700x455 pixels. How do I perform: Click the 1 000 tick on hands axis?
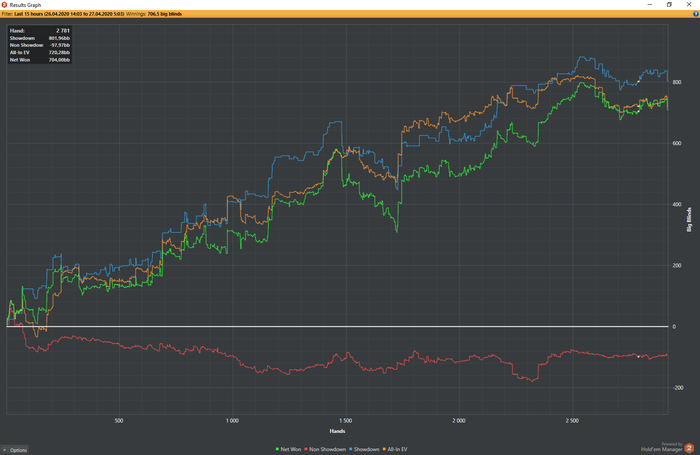[232, 421]
